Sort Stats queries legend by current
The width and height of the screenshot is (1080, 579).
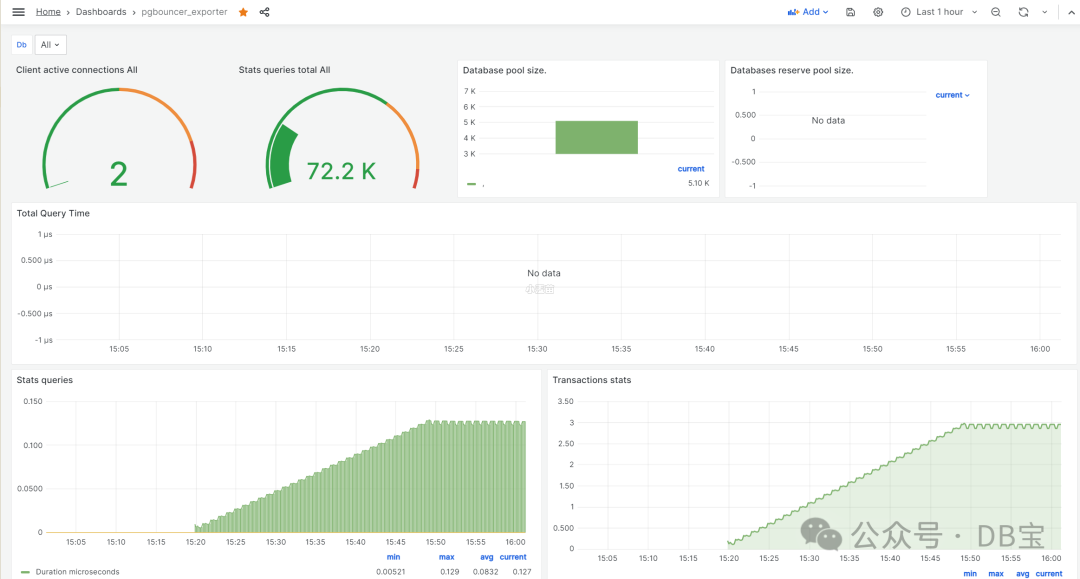coord(513,557)
